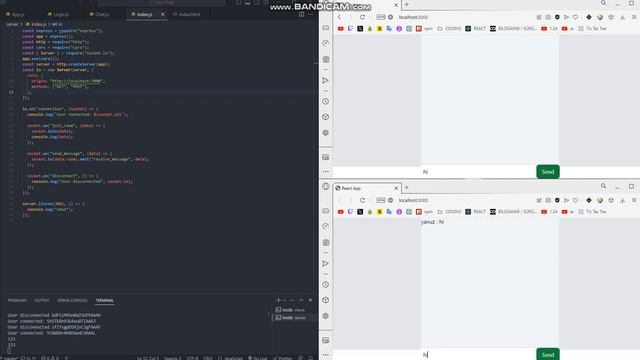Show the Problems panel tab
640x360 pixels.
[x=17, y=300]
